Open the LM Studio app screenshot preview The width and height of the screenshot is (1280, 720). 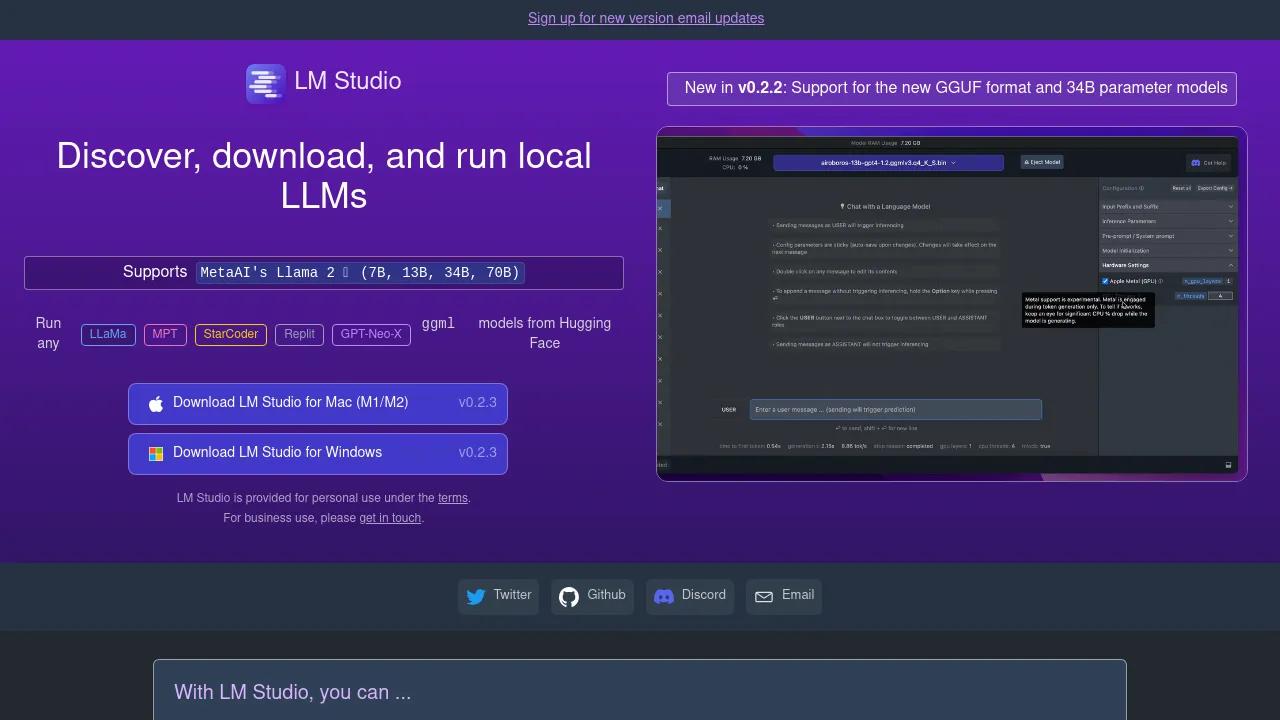pos(952,304)
